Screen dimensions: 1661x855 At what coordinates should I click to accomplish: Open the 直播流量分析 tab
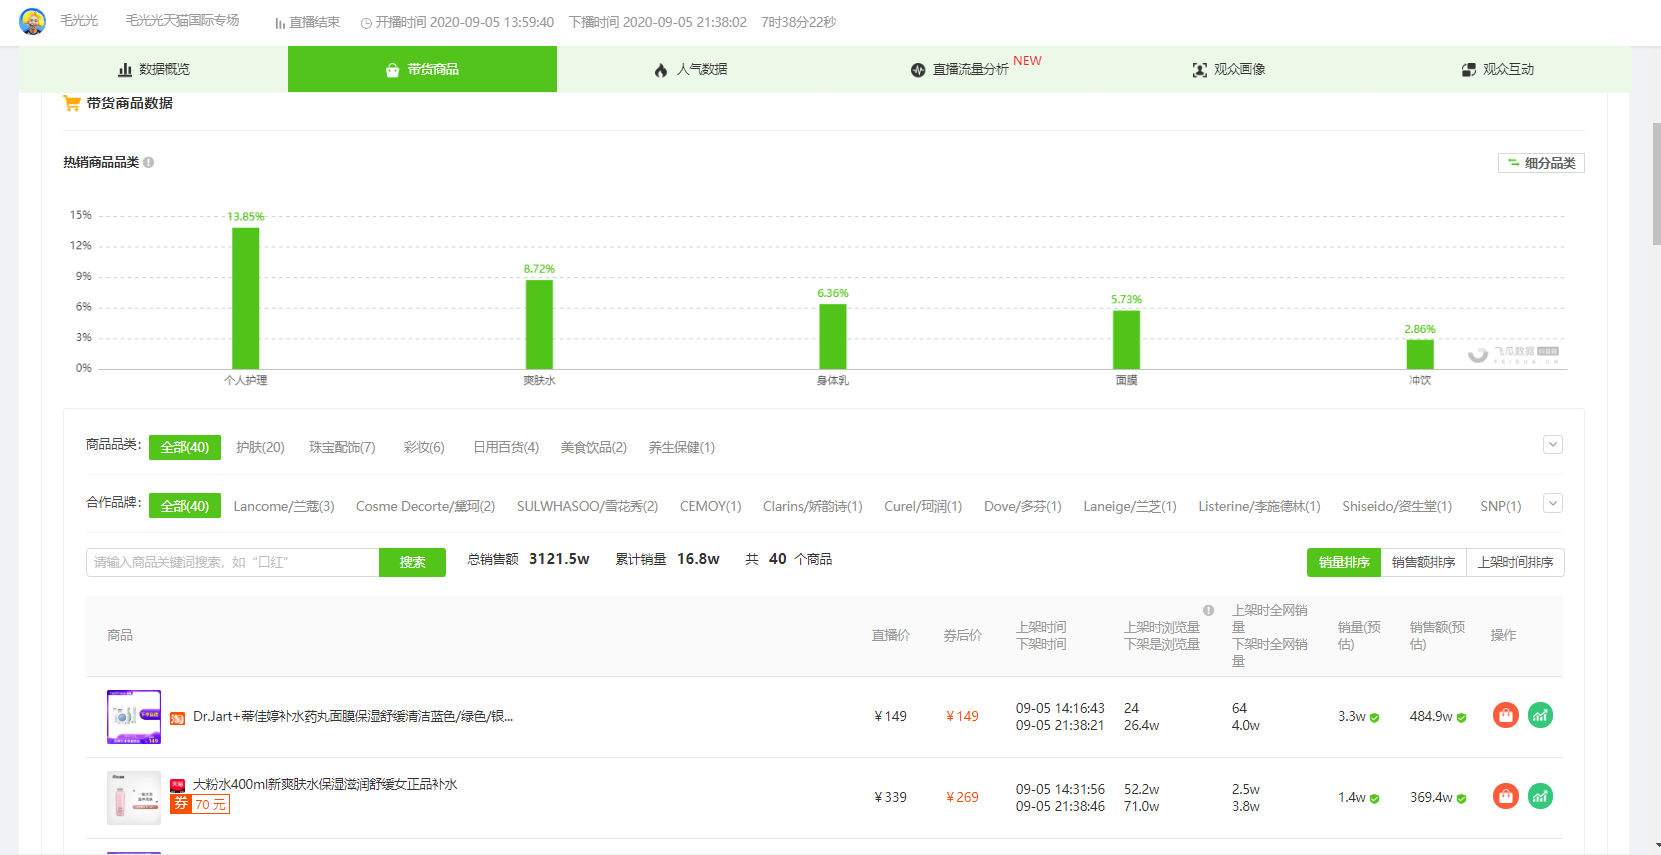click(x=960, y=69)
